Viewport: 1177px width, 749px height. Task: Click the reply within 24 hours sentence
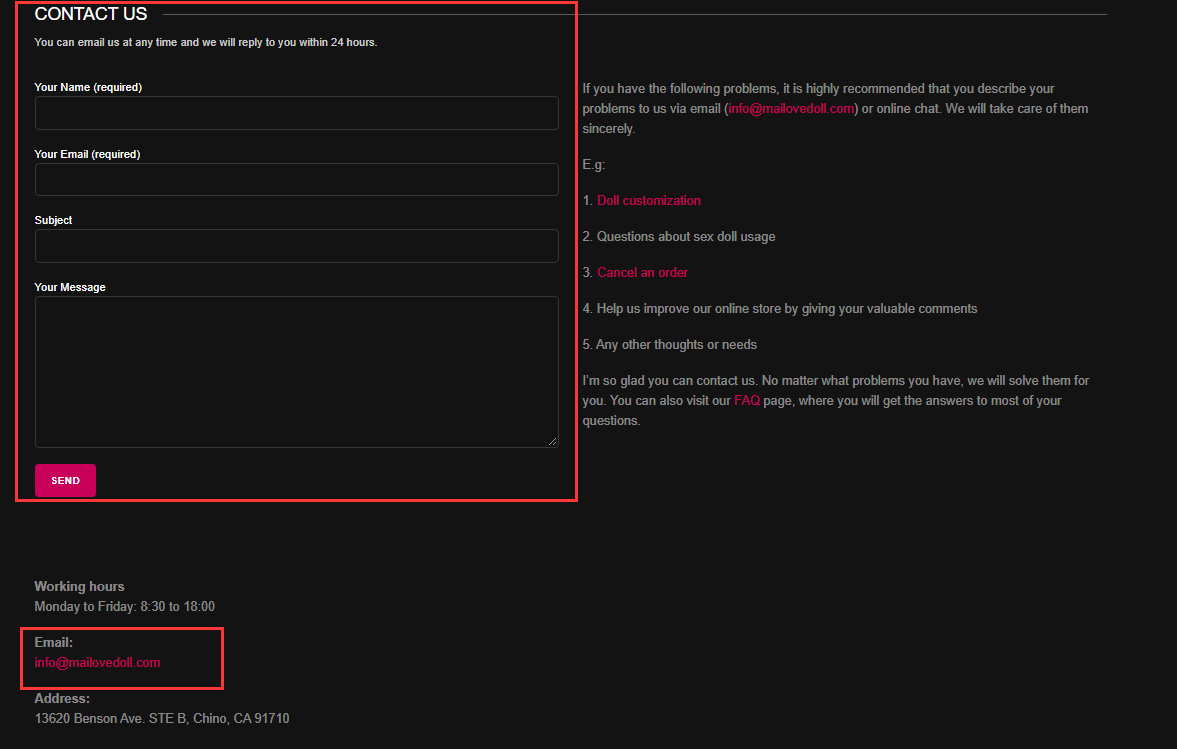(x=206, y=42)
